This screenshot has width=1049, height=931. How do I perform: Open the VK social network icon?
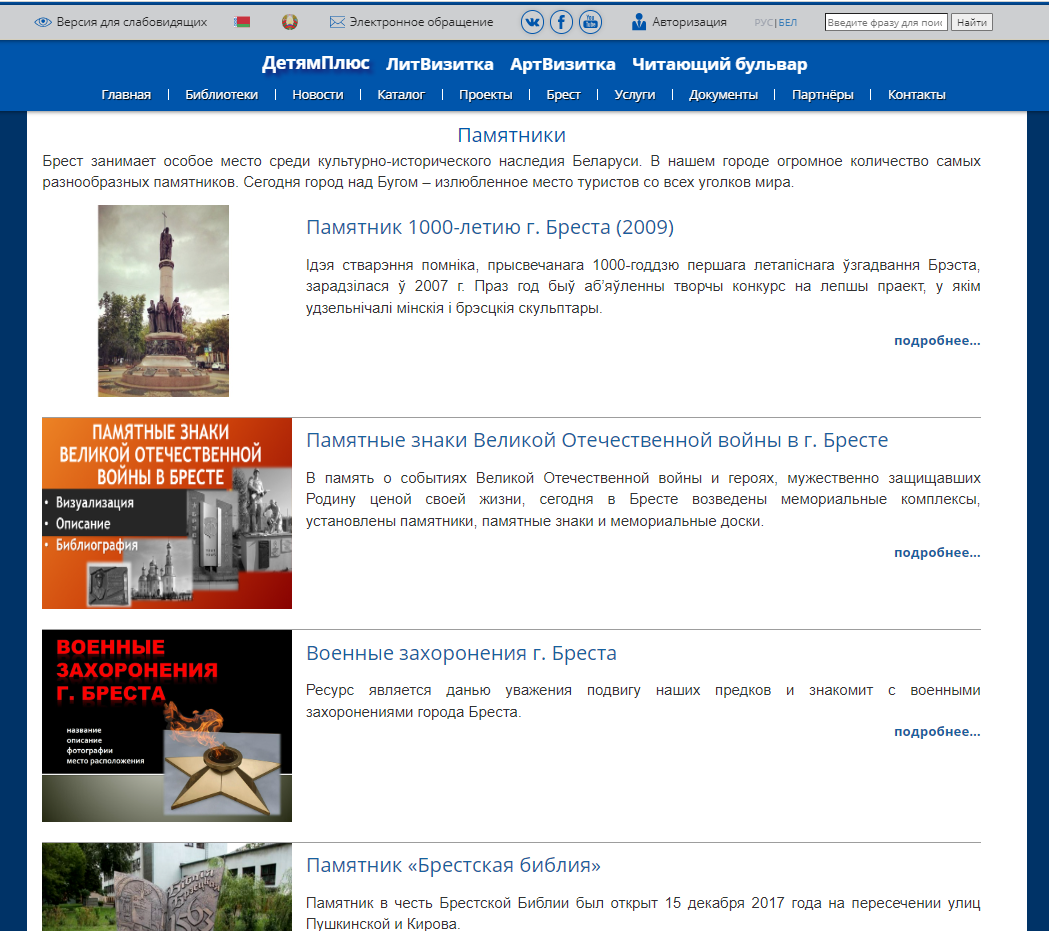click(533, 22)
